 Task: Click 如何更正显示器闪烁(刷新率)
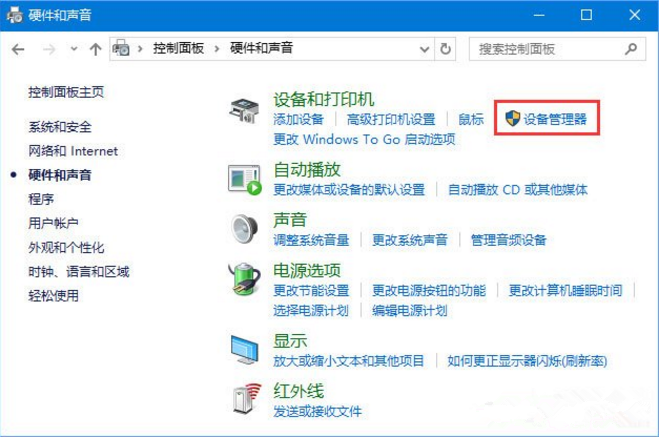(527, 361)
